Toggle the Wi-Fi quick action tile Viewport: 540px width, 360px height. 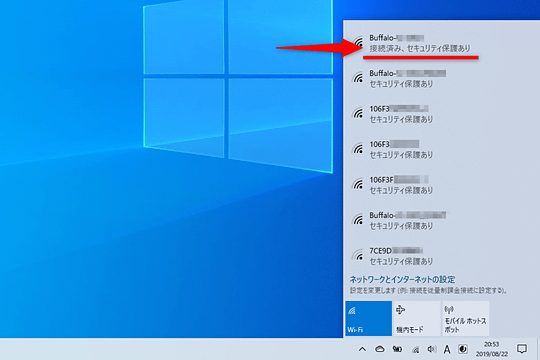pyautogui.click(x=368, y=318)
